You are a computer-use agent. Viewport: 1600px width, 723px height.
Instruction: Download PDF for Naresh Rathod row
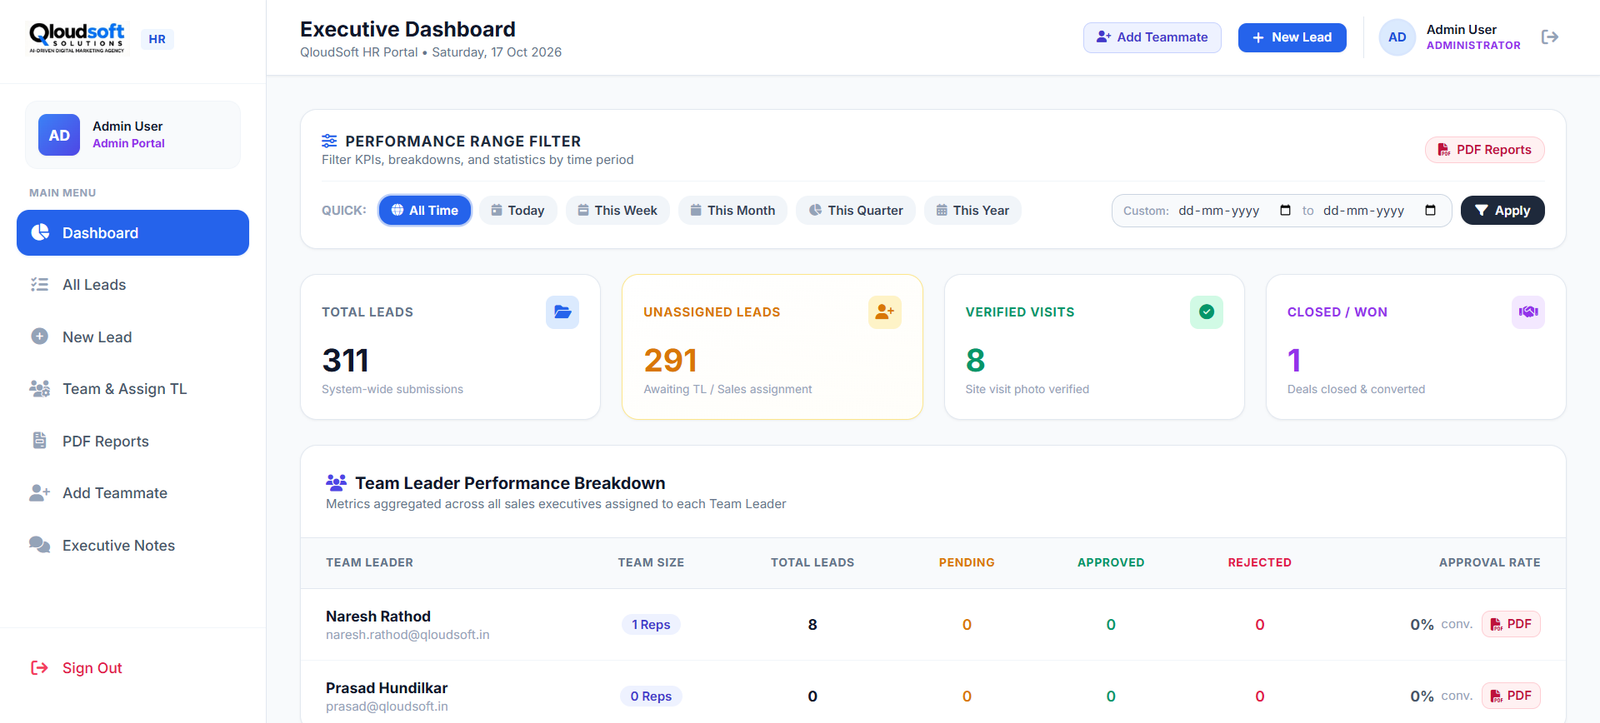(1511, 624)
